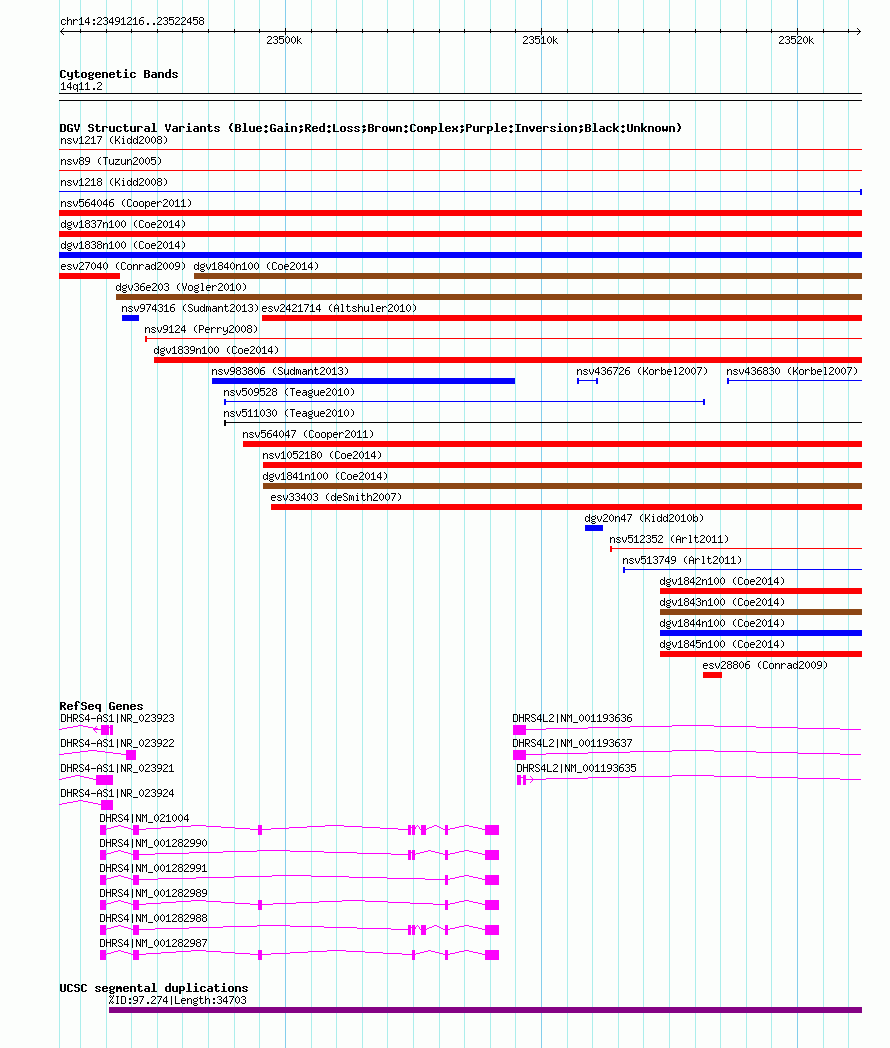Open DHRS4|NM_001282991 transcript

click(x=154, y=868)
